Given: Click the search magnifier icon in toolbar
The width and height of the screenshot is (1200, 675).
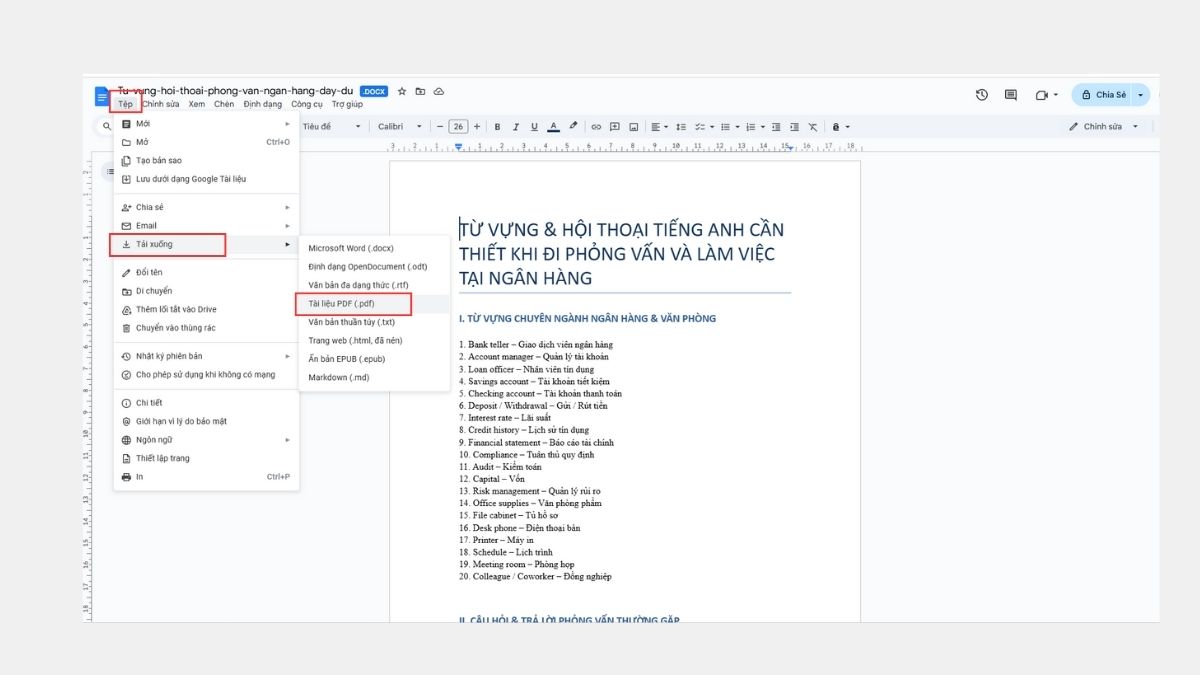Looking at the screenshot, I should (x=106, y=127).
